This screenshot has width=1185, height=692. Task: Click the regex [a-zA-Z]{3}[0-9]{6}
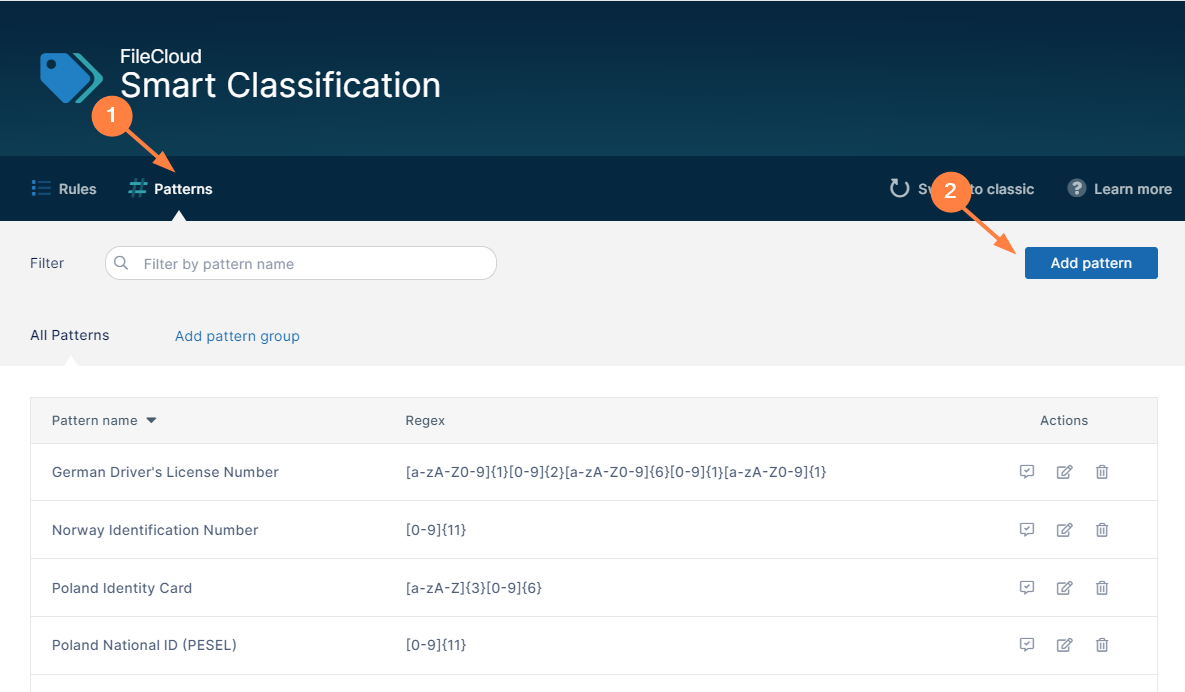(x=474, y=588)
